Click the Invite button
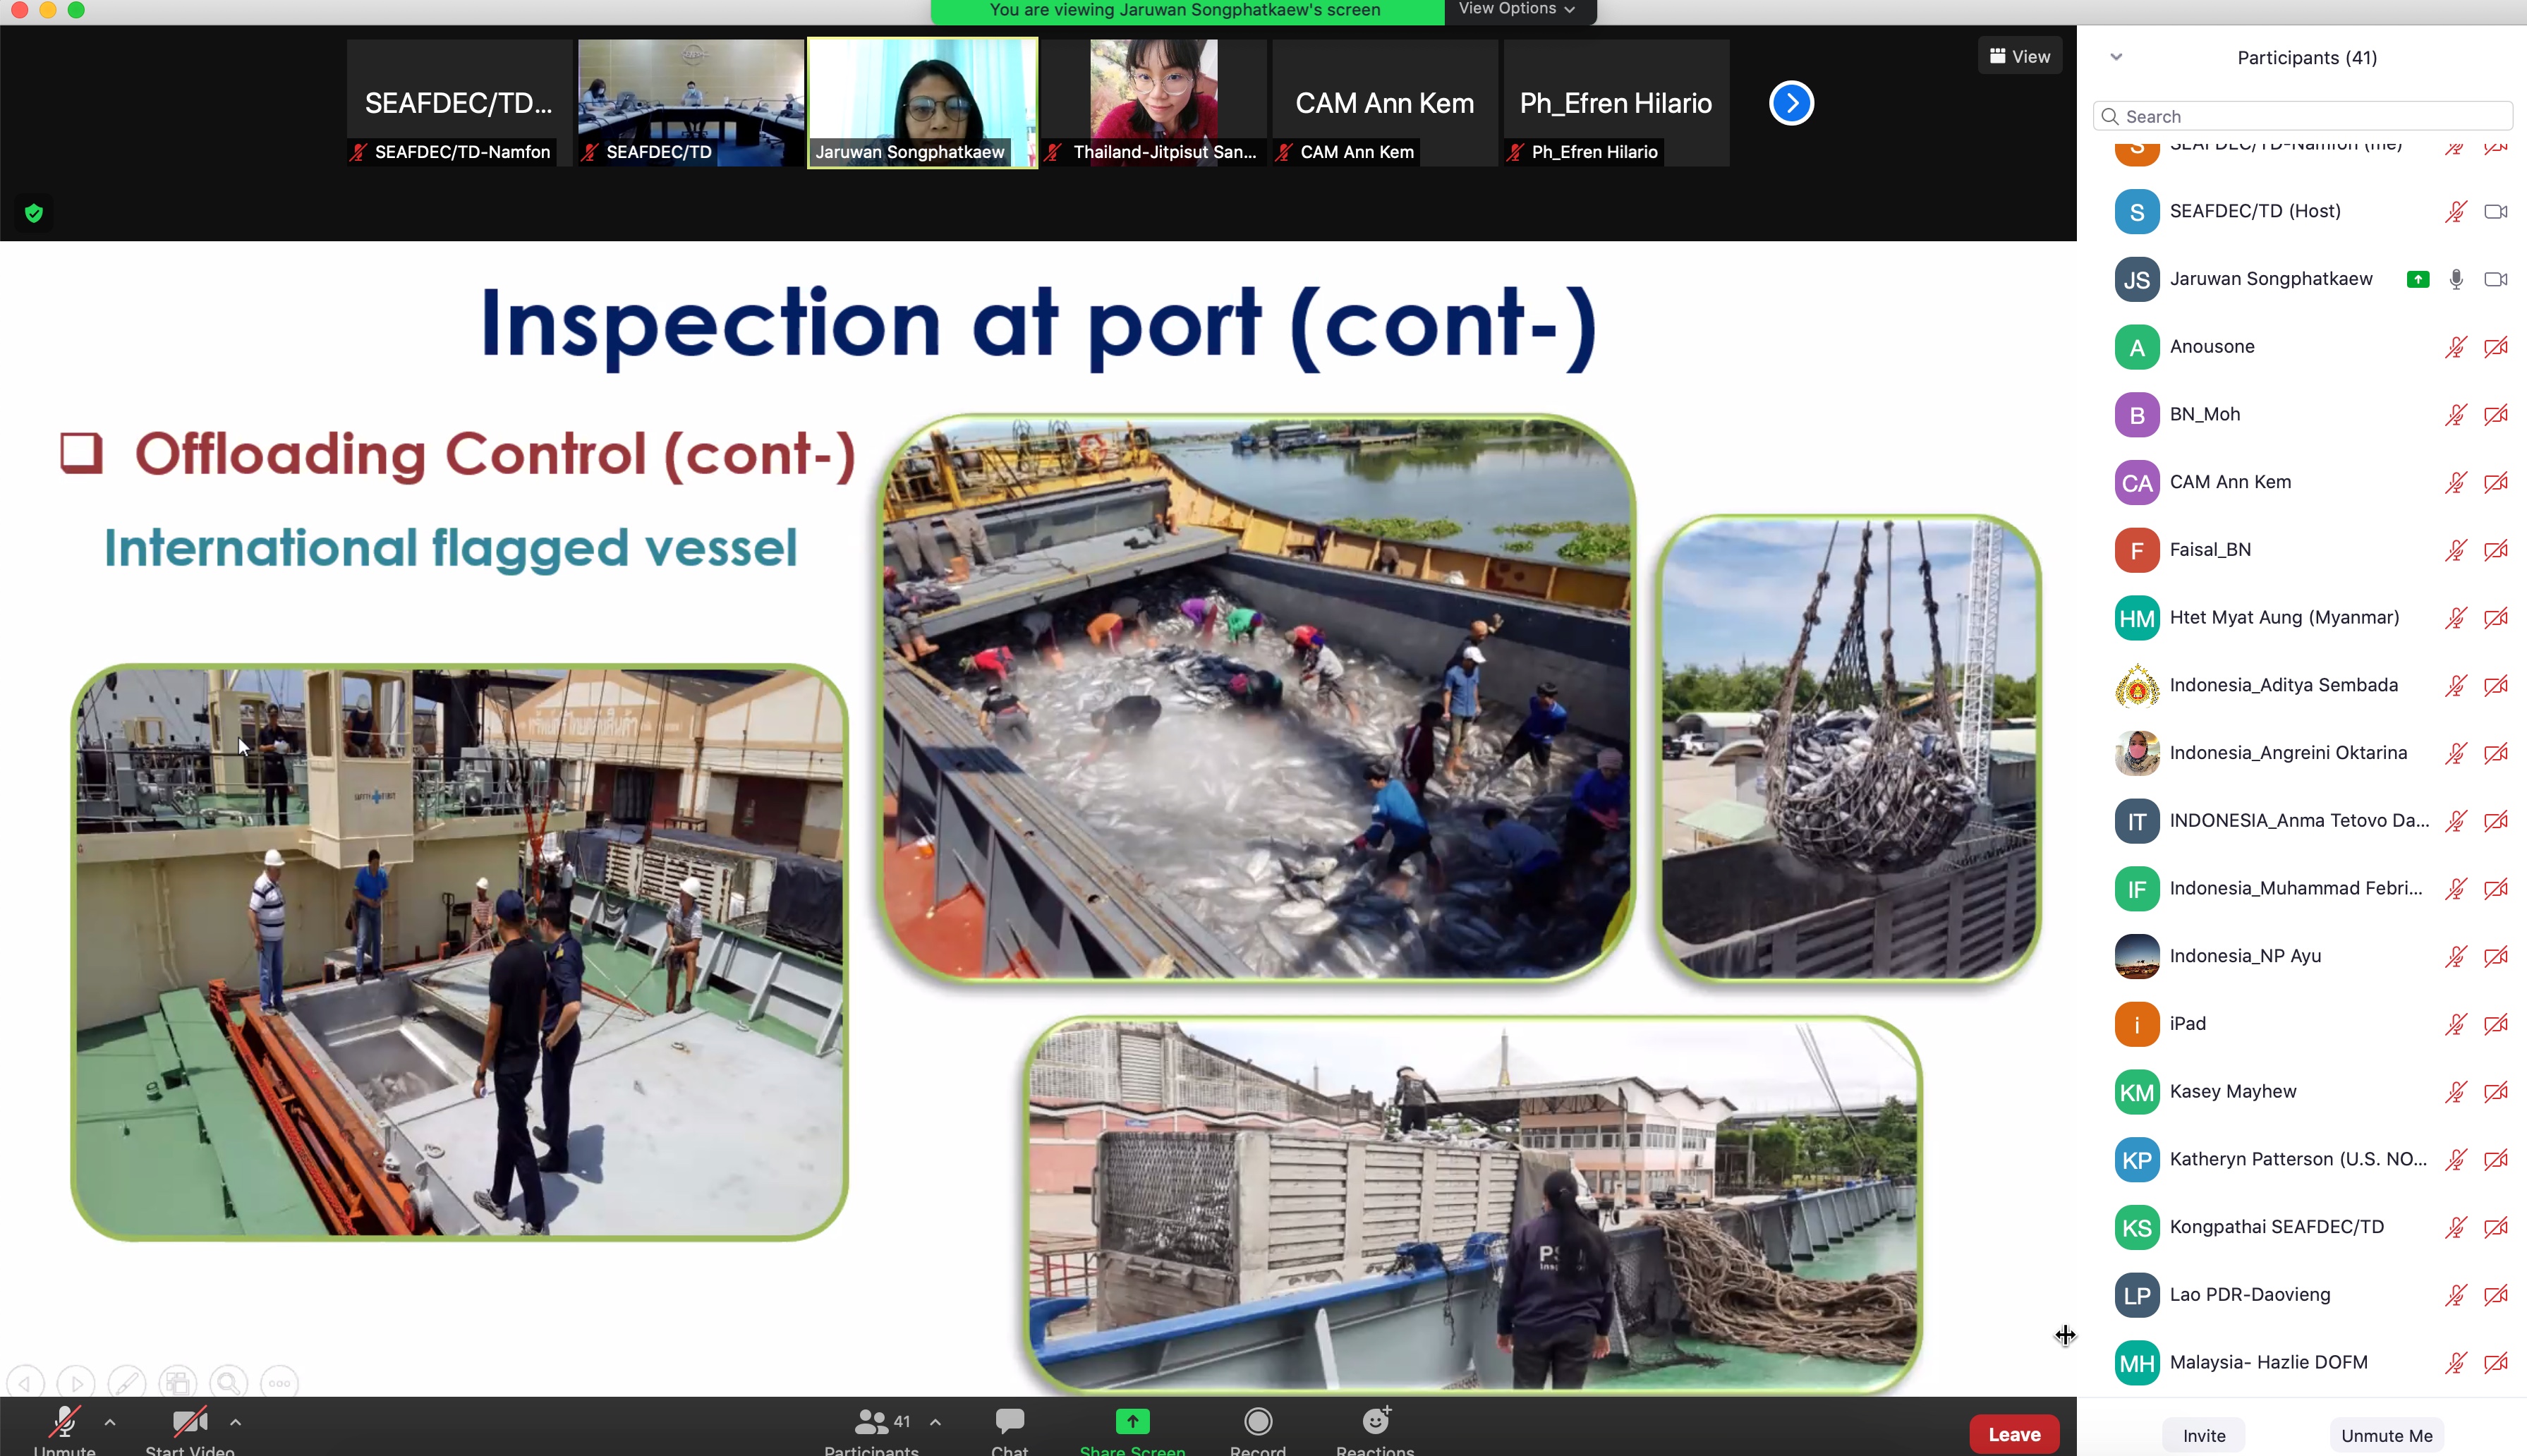The height and width of the screenshot is (1456, 2527). 2203,1435
